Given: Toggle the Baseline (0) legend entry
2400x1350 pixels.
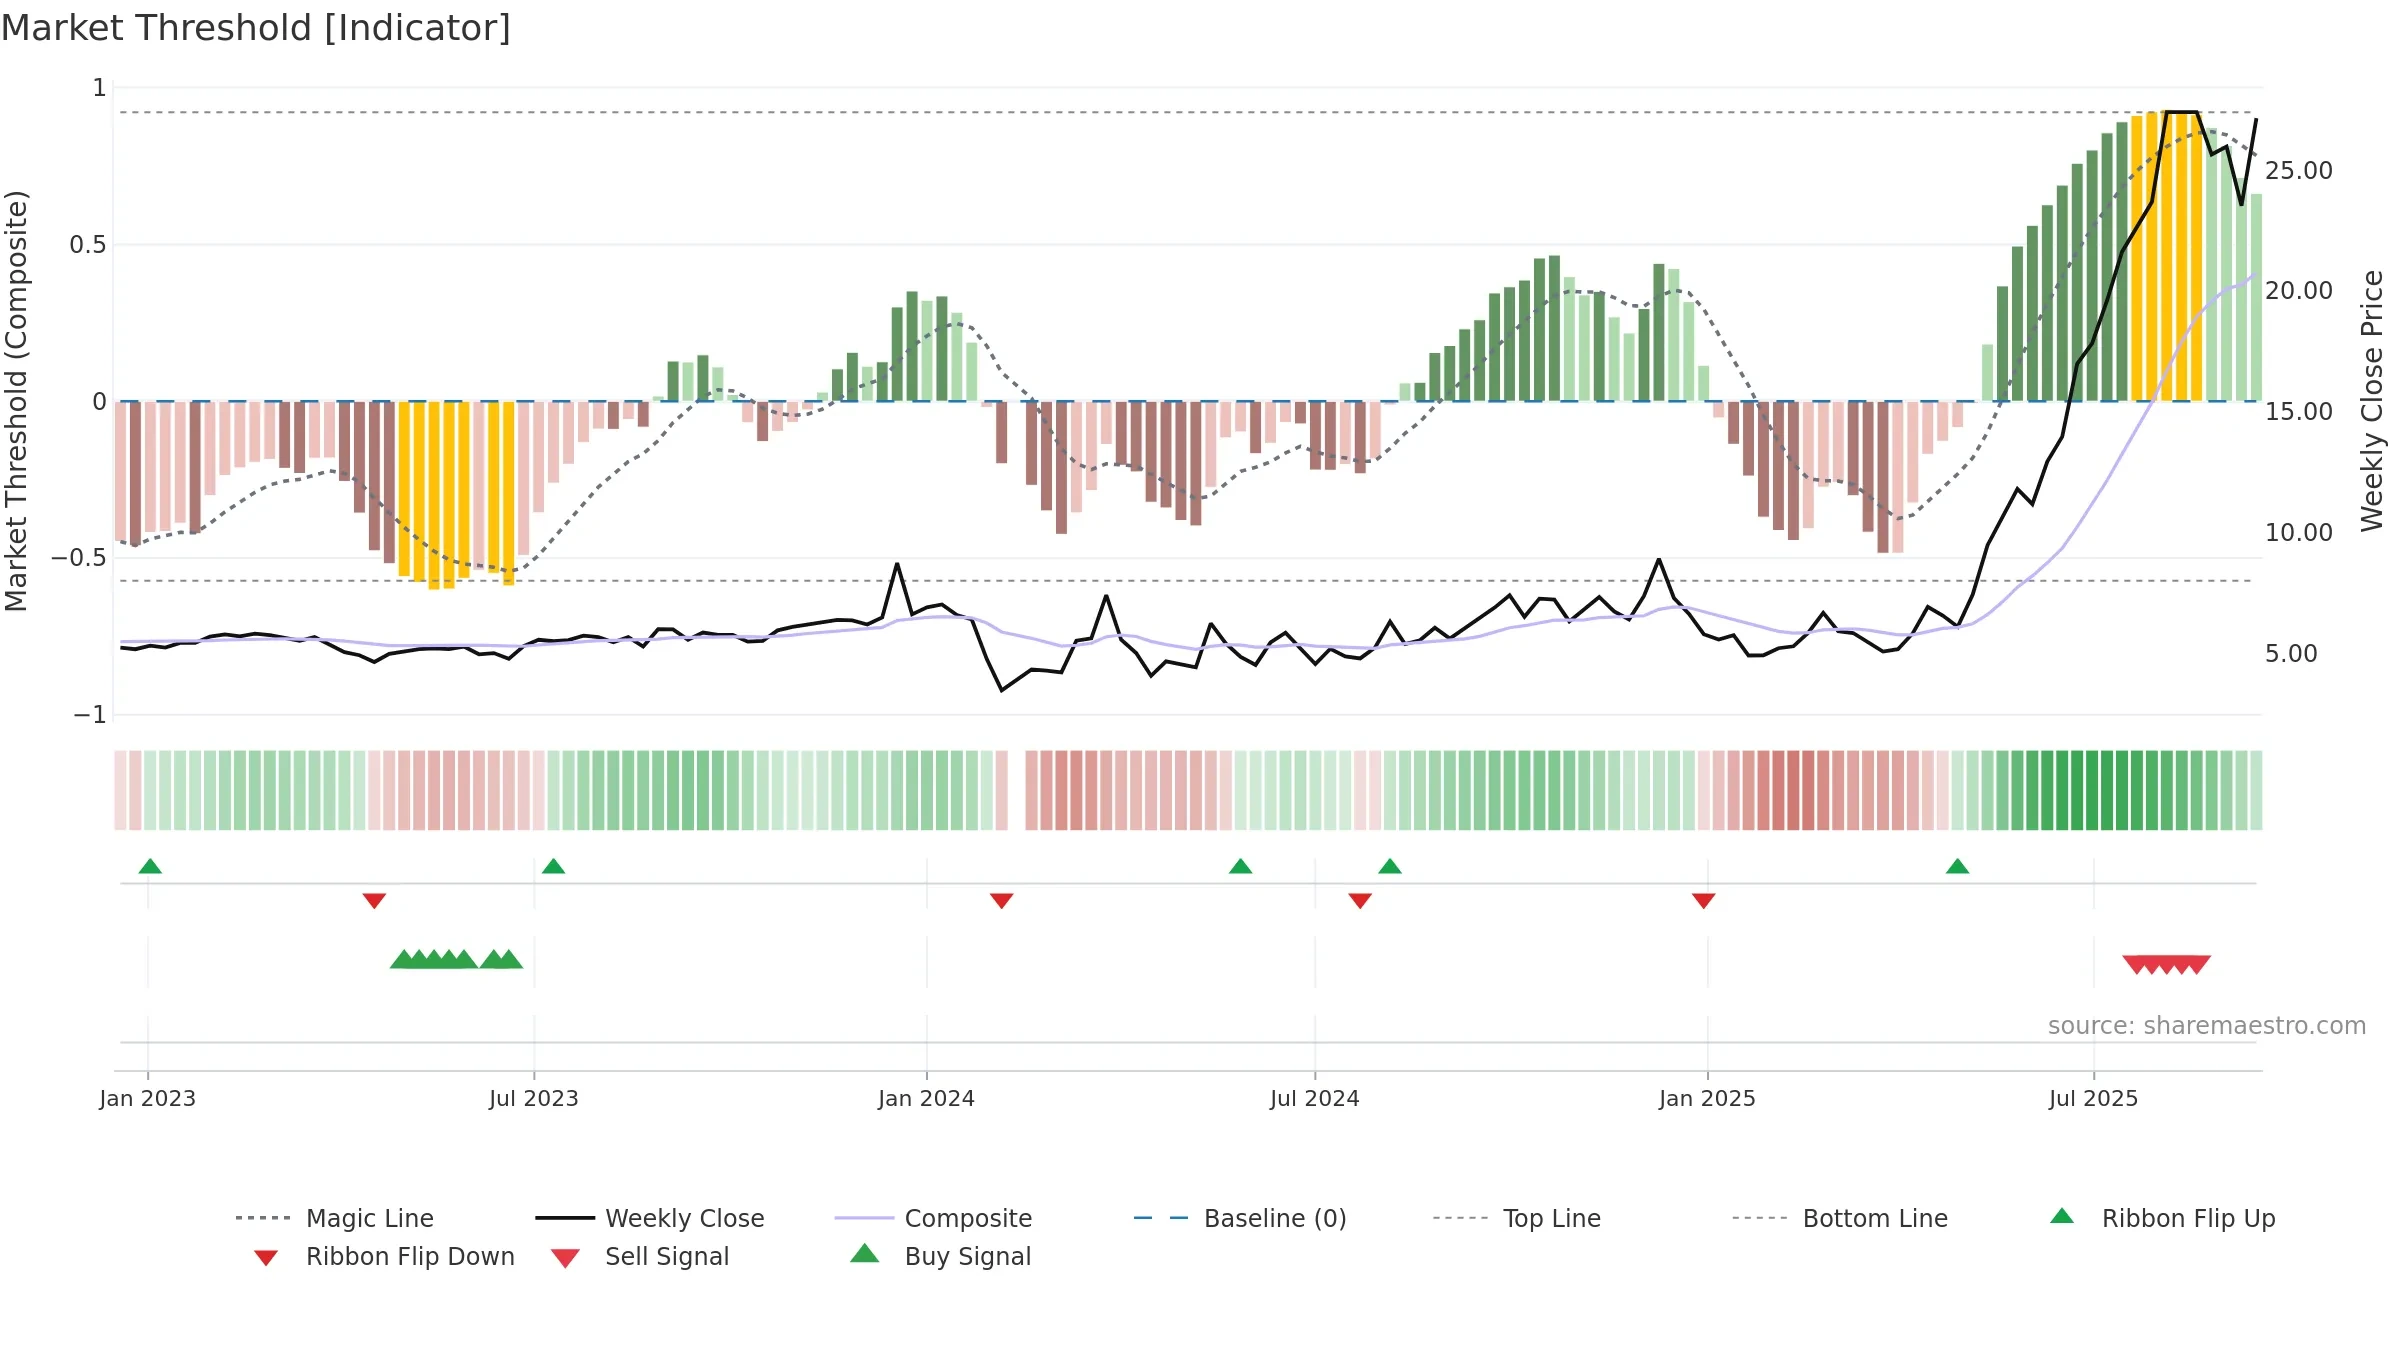Looking at the screenshot, I should 1240,1218.
